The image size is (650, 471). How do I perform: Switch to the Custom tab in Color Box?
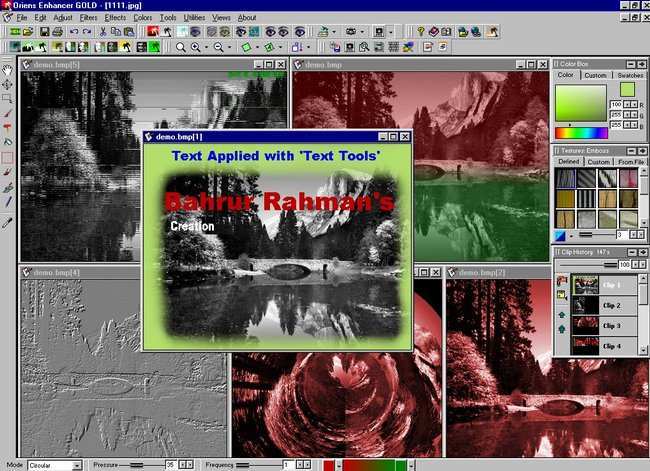click(595, 75)
